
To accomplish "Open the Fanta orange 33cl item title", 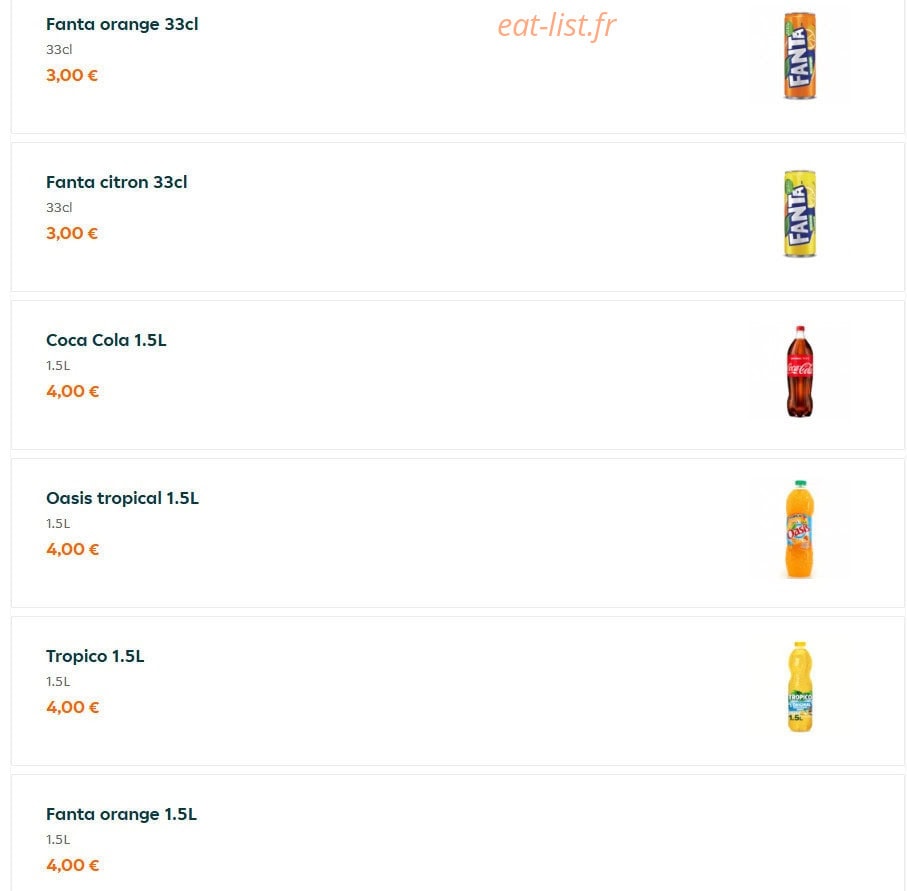I will coord(122,24).
